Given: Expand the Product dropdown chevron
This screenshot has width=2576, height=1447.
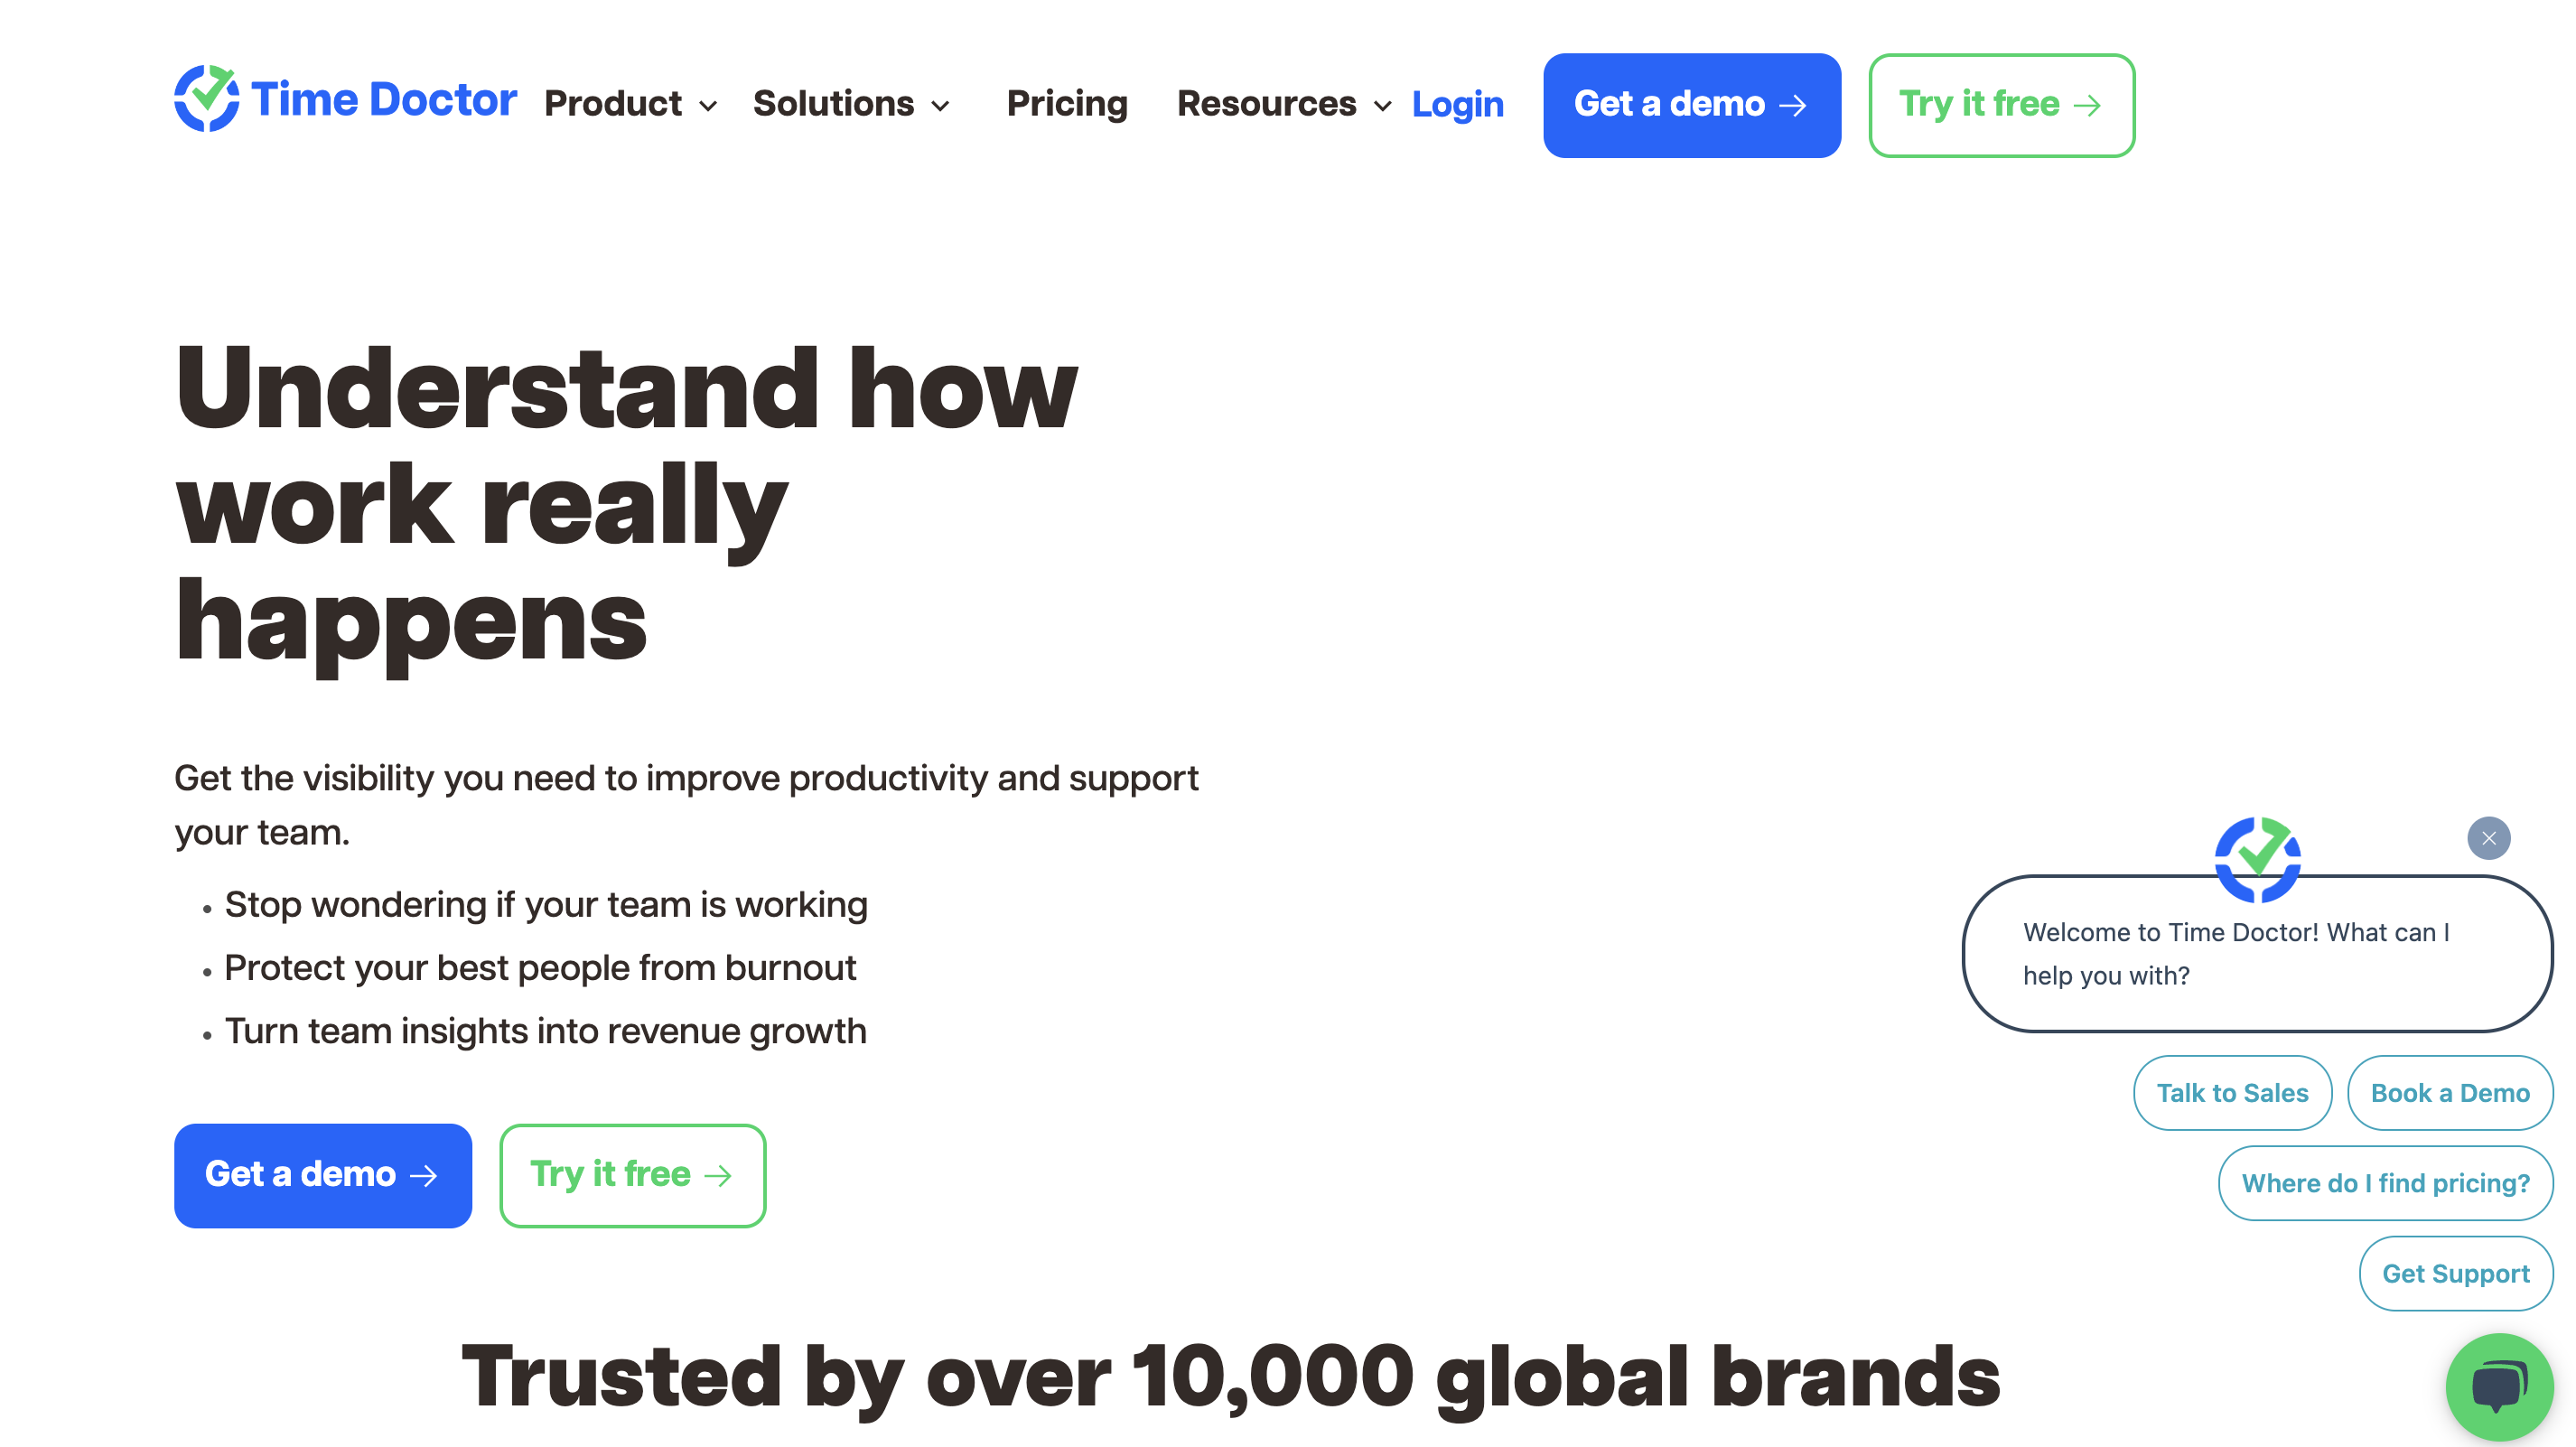Looking at the screenshot, I should click(x=708, y=107).
